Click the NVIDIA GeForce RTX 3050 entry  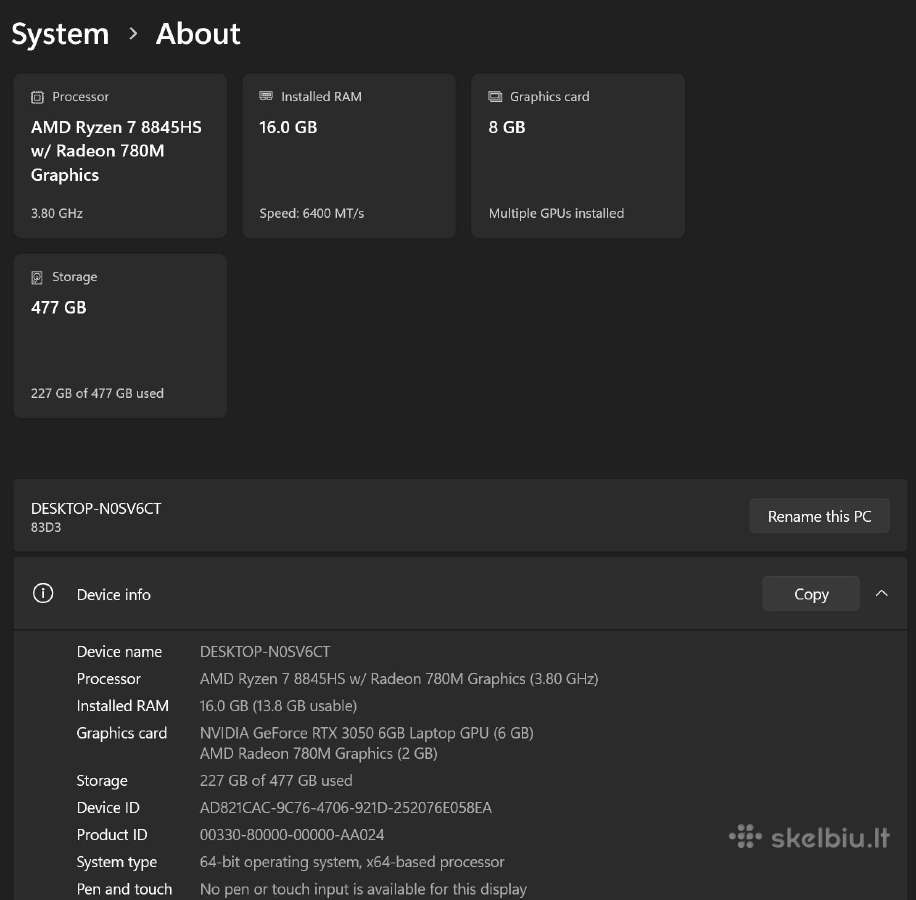point(366,733)
